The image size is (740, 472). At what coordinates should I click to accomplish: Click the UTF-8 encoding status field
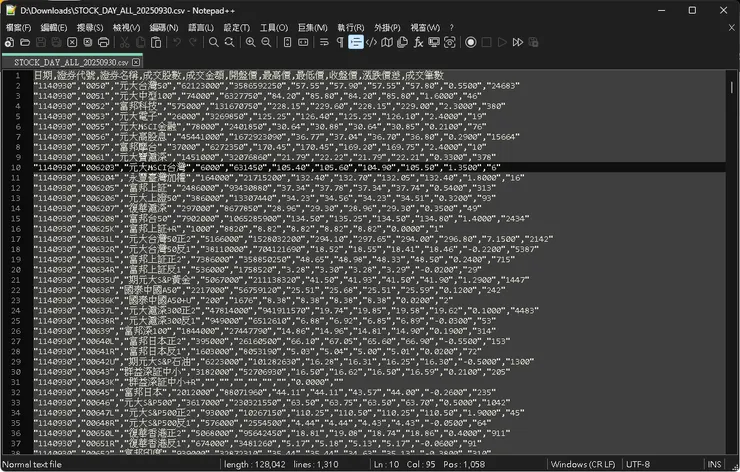638,464
